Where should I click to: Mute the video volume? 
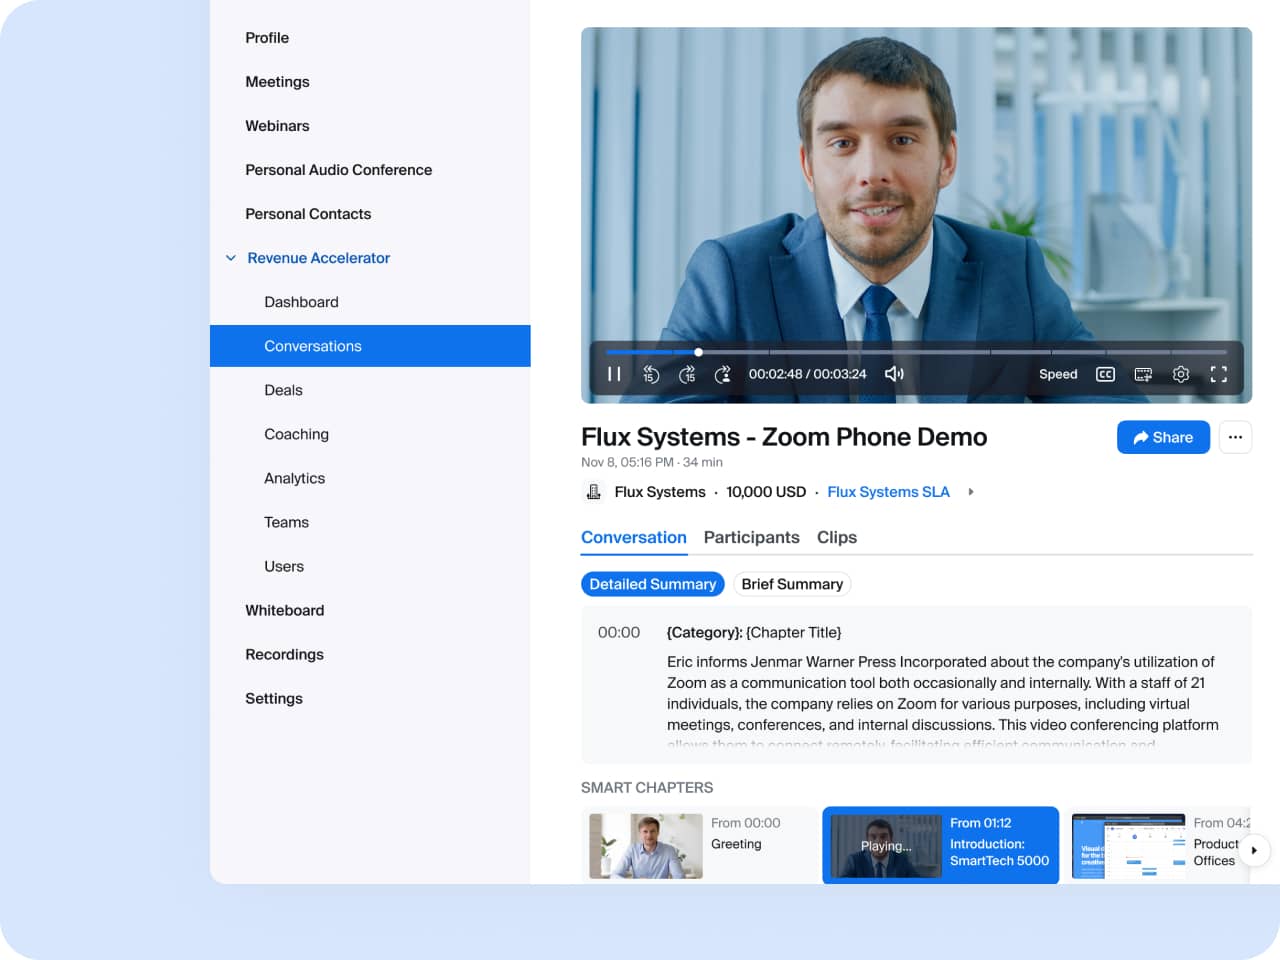[x=894, y=374]
